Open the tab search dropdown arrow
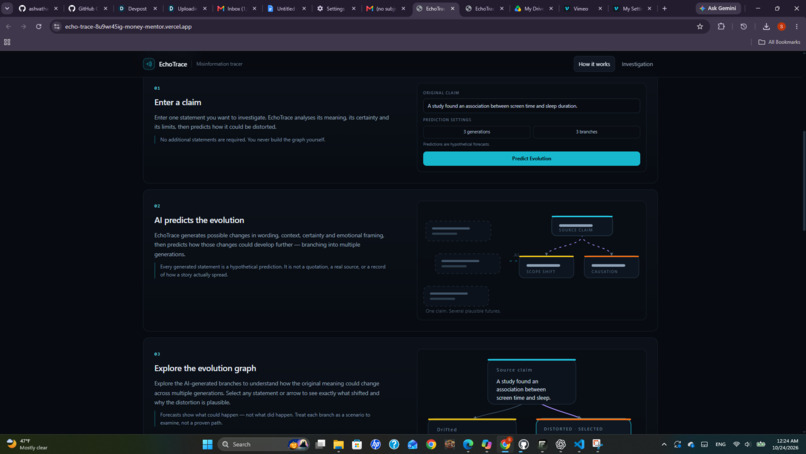The image size is (806, 454). click(7, 8)
